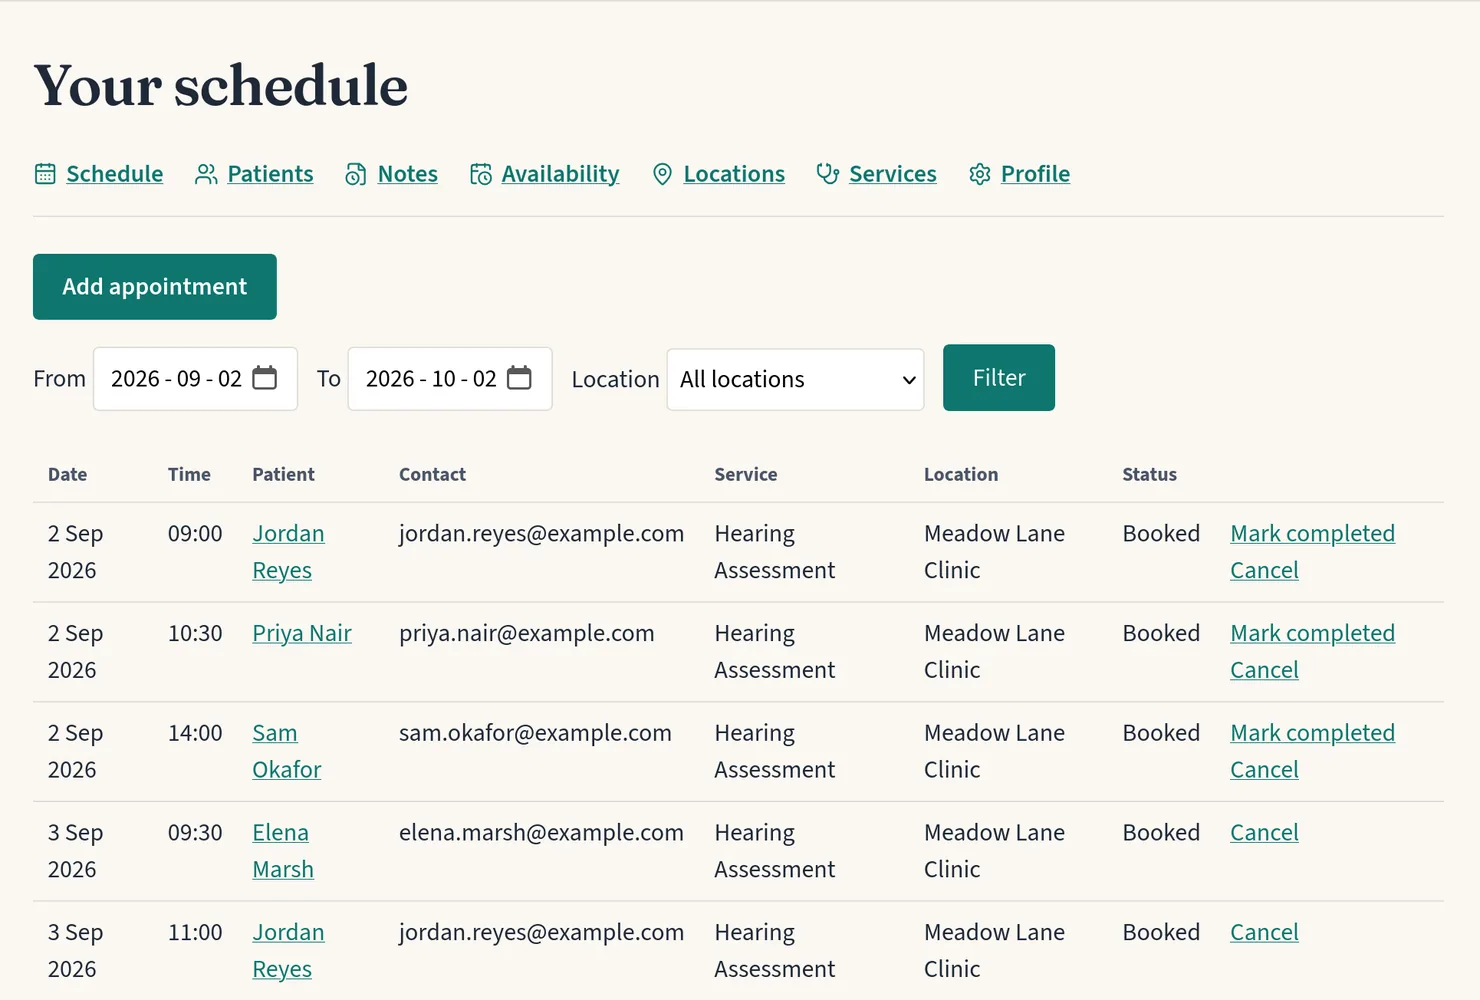
Task: Open the Availability tab
Action: [560, 174]
